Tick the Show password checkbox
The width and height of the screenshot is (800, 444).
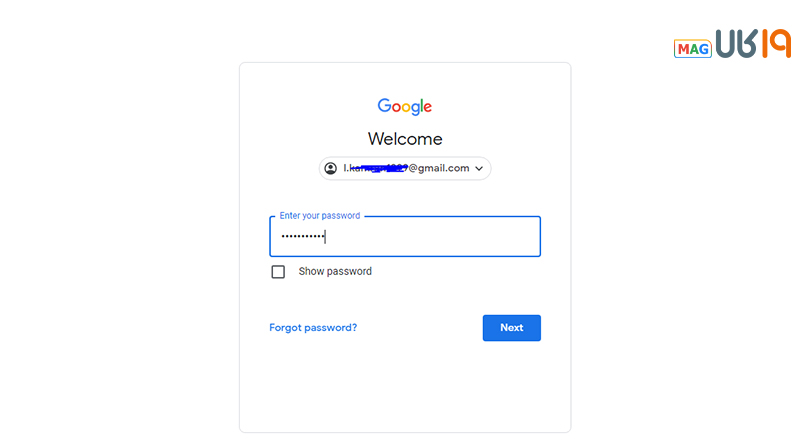pyautogui.click(x=278, y=271)
